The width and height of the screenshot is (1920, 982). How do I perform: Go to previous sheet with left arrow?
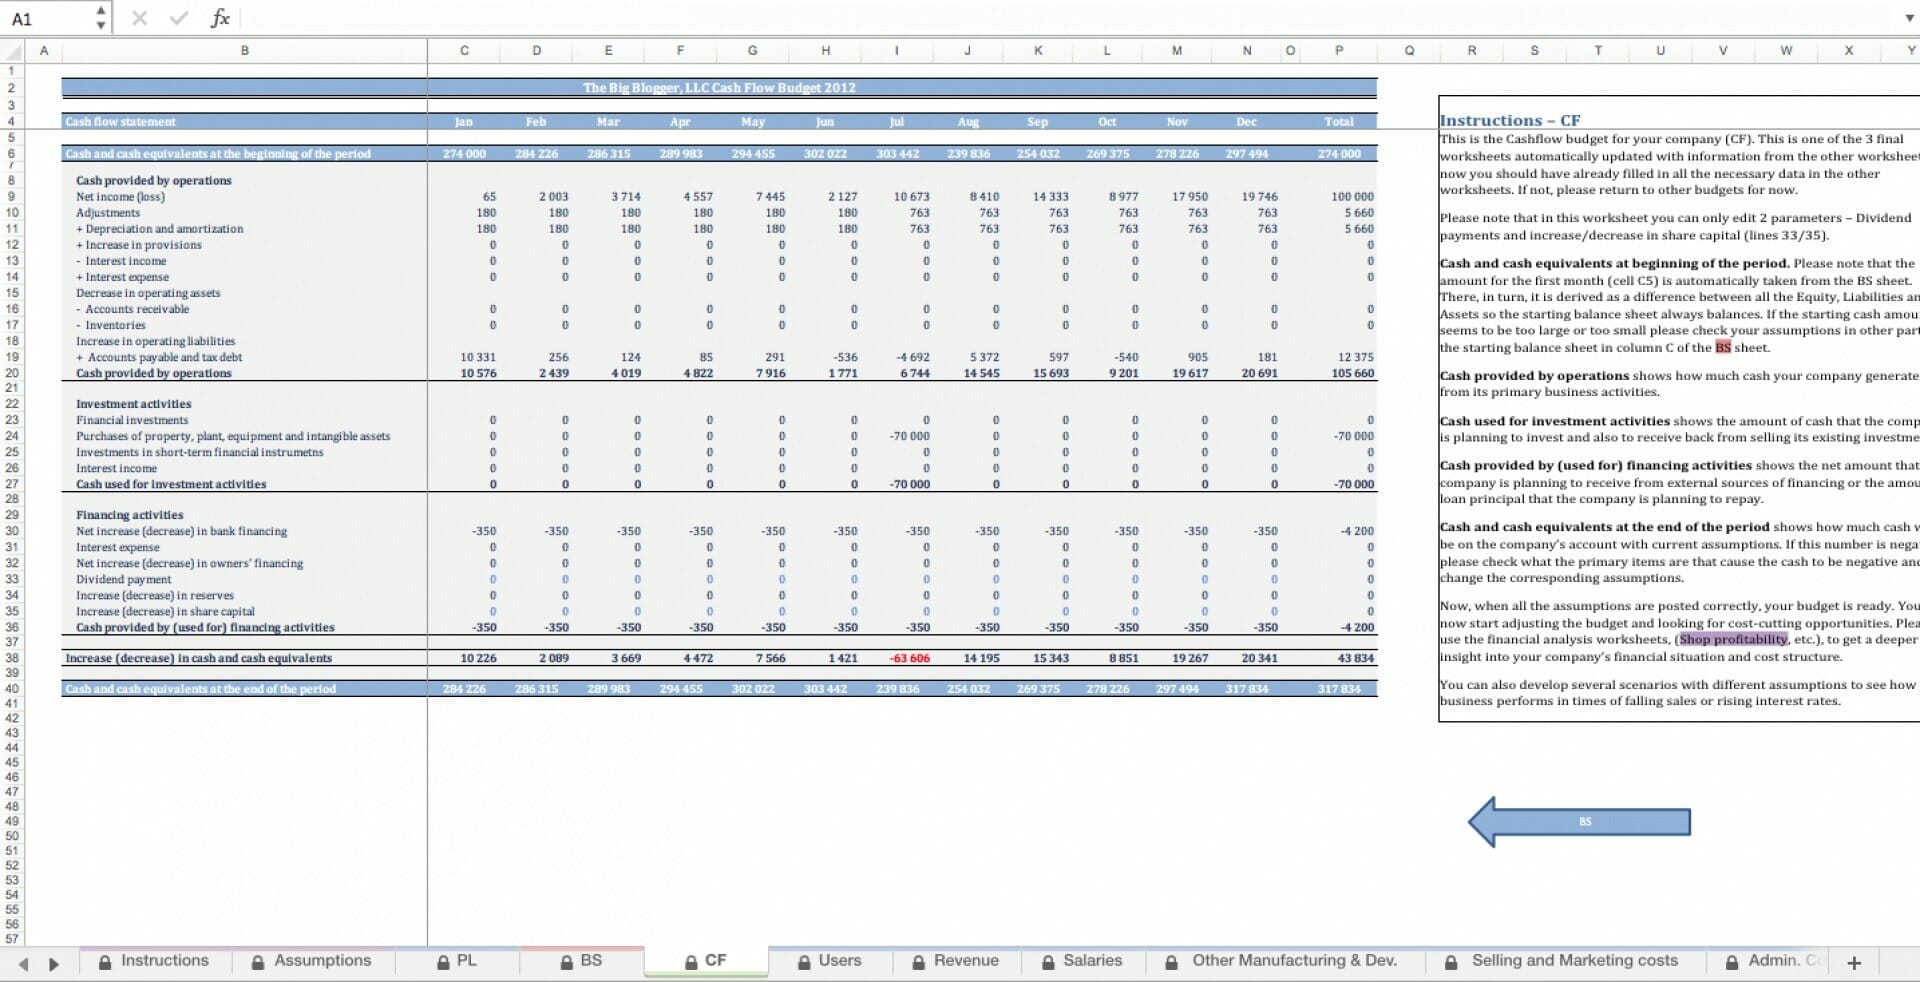tap(23, 963)
